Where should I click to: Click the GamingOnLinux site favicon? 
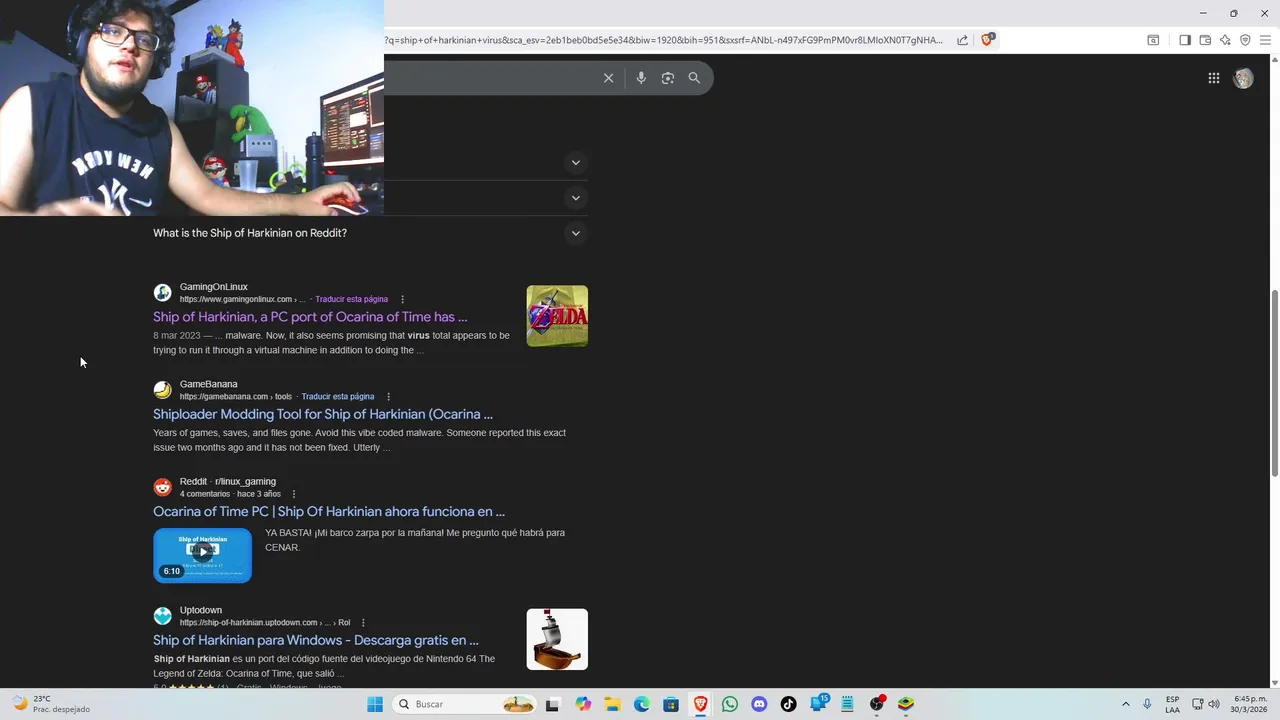point(162,293)
